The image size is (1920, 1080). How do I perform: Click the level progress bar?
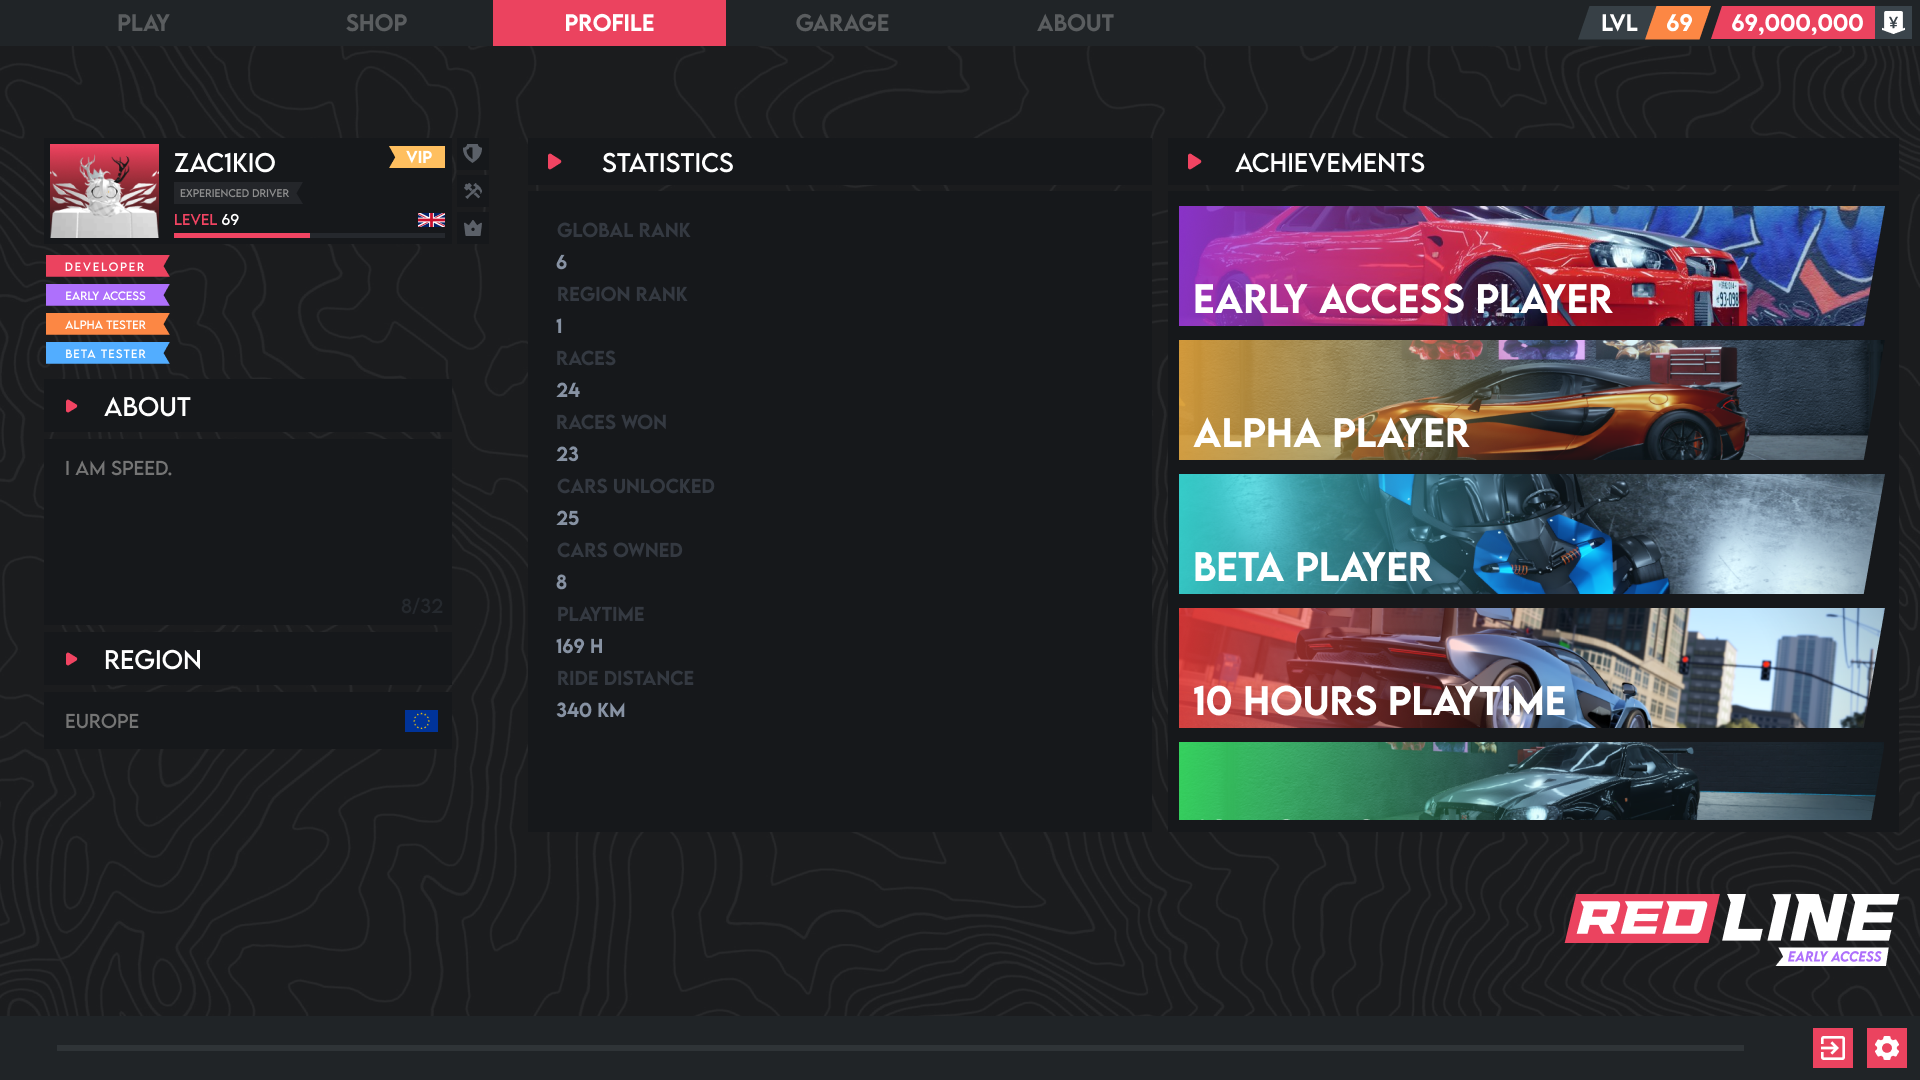point(309,236)
